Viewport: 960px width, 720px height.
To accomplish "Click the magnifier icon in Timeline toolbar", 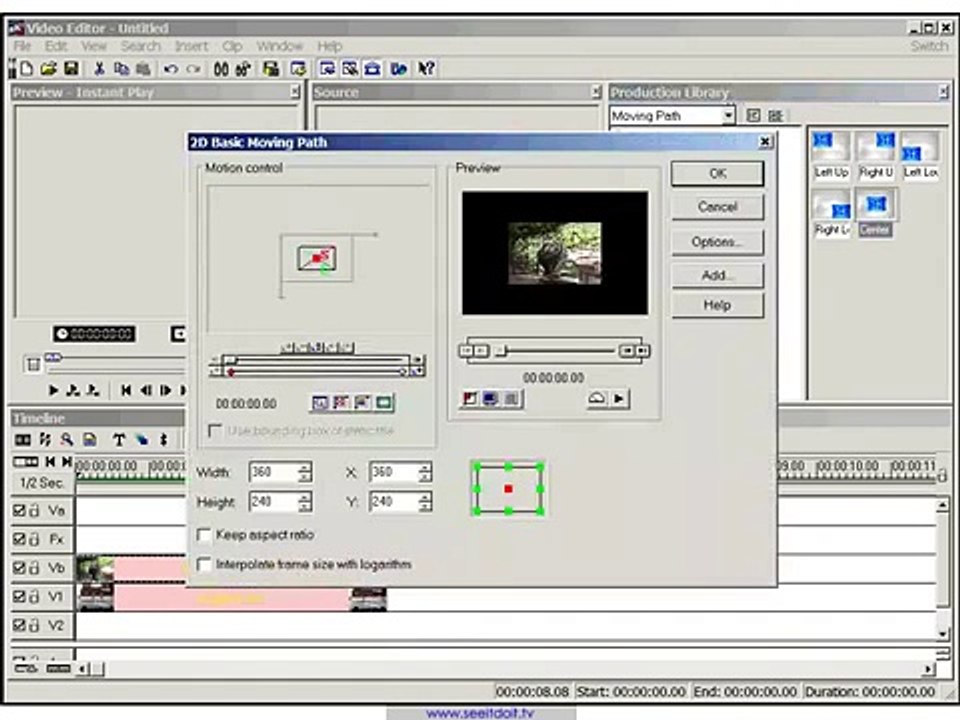I will pos(67,439).
